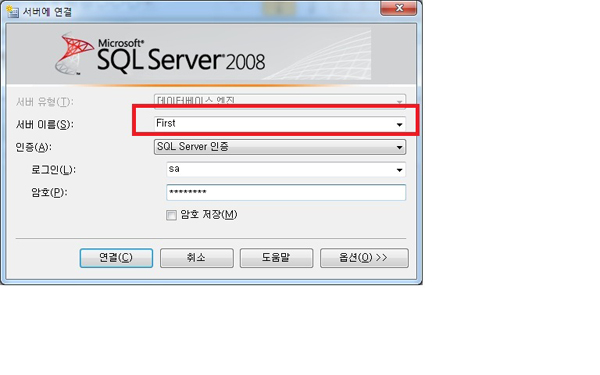Viewport: 600px width, 375px height.
Task: Open the authentication (인증) dropdown
Action: [x=280, y=147]
